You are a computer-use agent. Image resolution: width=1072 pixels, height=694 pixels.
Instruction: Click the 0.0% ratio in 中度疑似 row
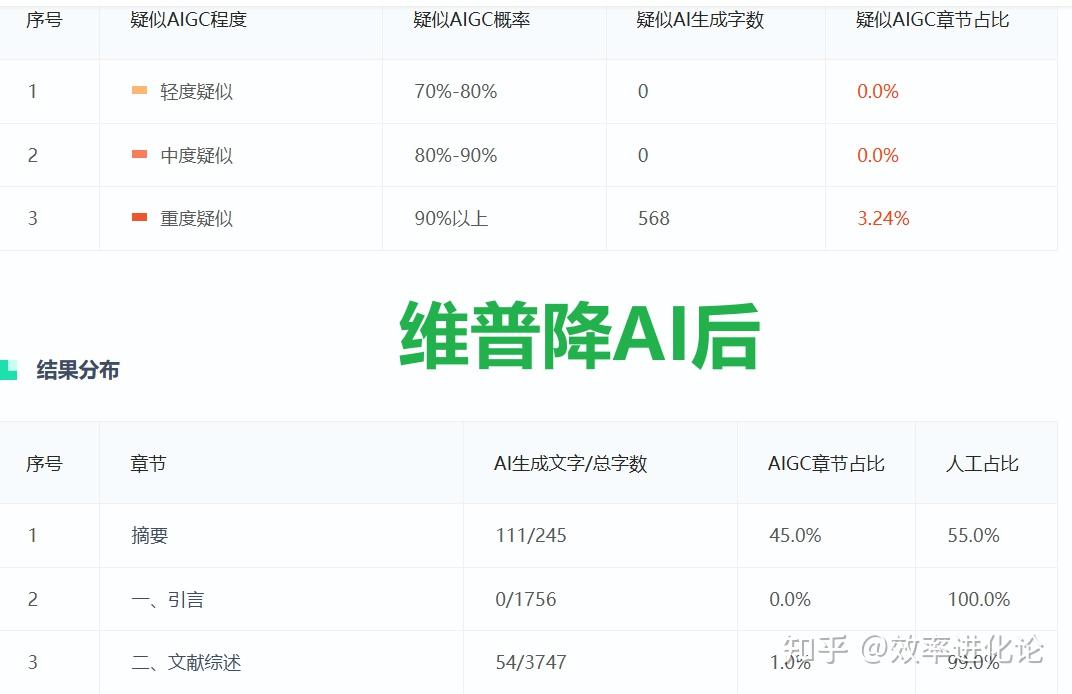pos(878,155)
